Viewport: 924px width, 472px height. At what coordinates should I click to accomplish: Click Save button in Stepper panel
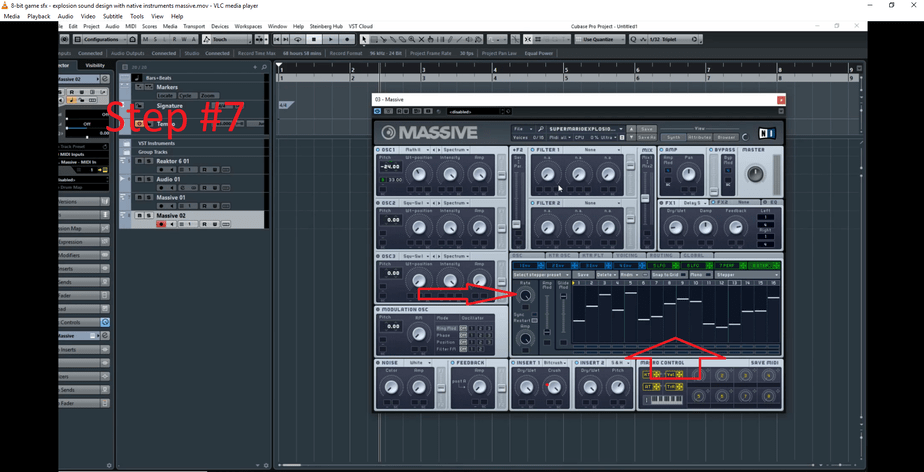pyautogui.click(x=583, y=275)
